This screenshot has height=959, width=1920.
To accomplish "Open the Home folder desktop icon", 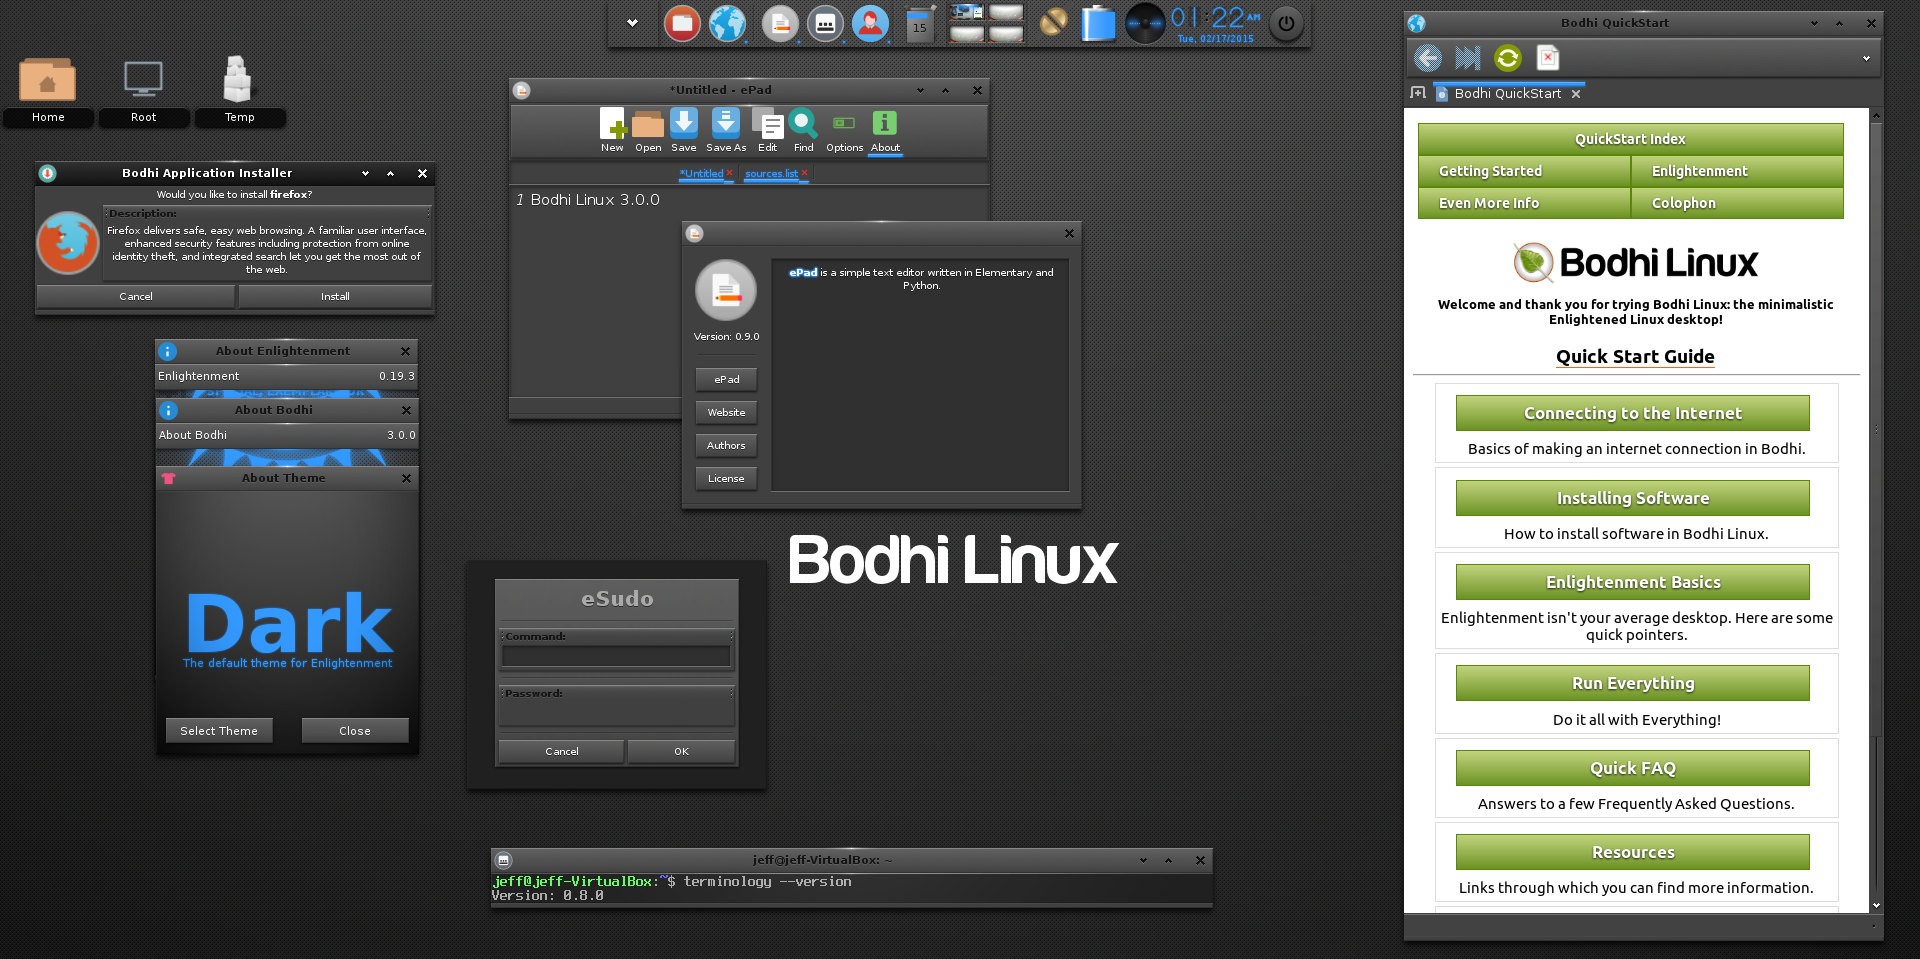I will [x=47, y=82].
